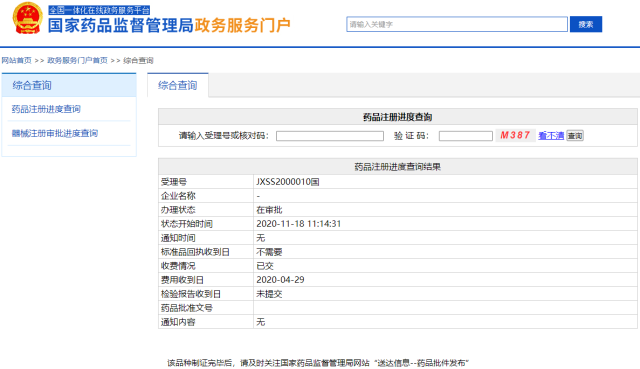
Task: Open 药品注册进度查询 in the sidebar
Action: tap(46, 109)
